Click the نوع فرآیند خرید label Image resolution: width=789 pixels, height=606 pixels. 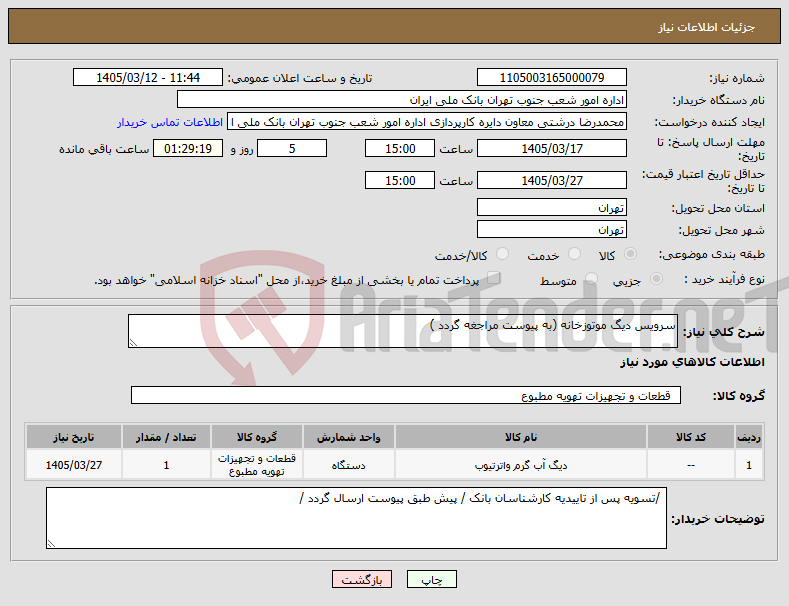724,279
